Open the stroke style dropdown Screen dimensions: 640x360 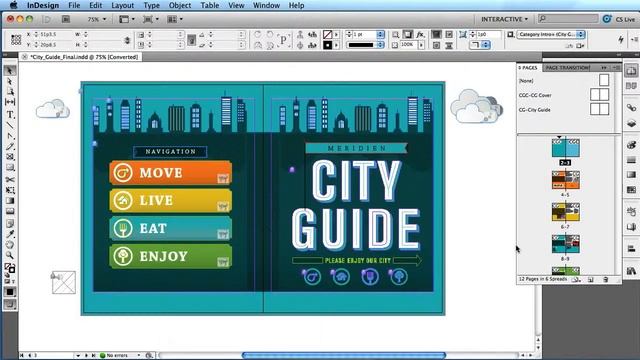coord(380,45)
